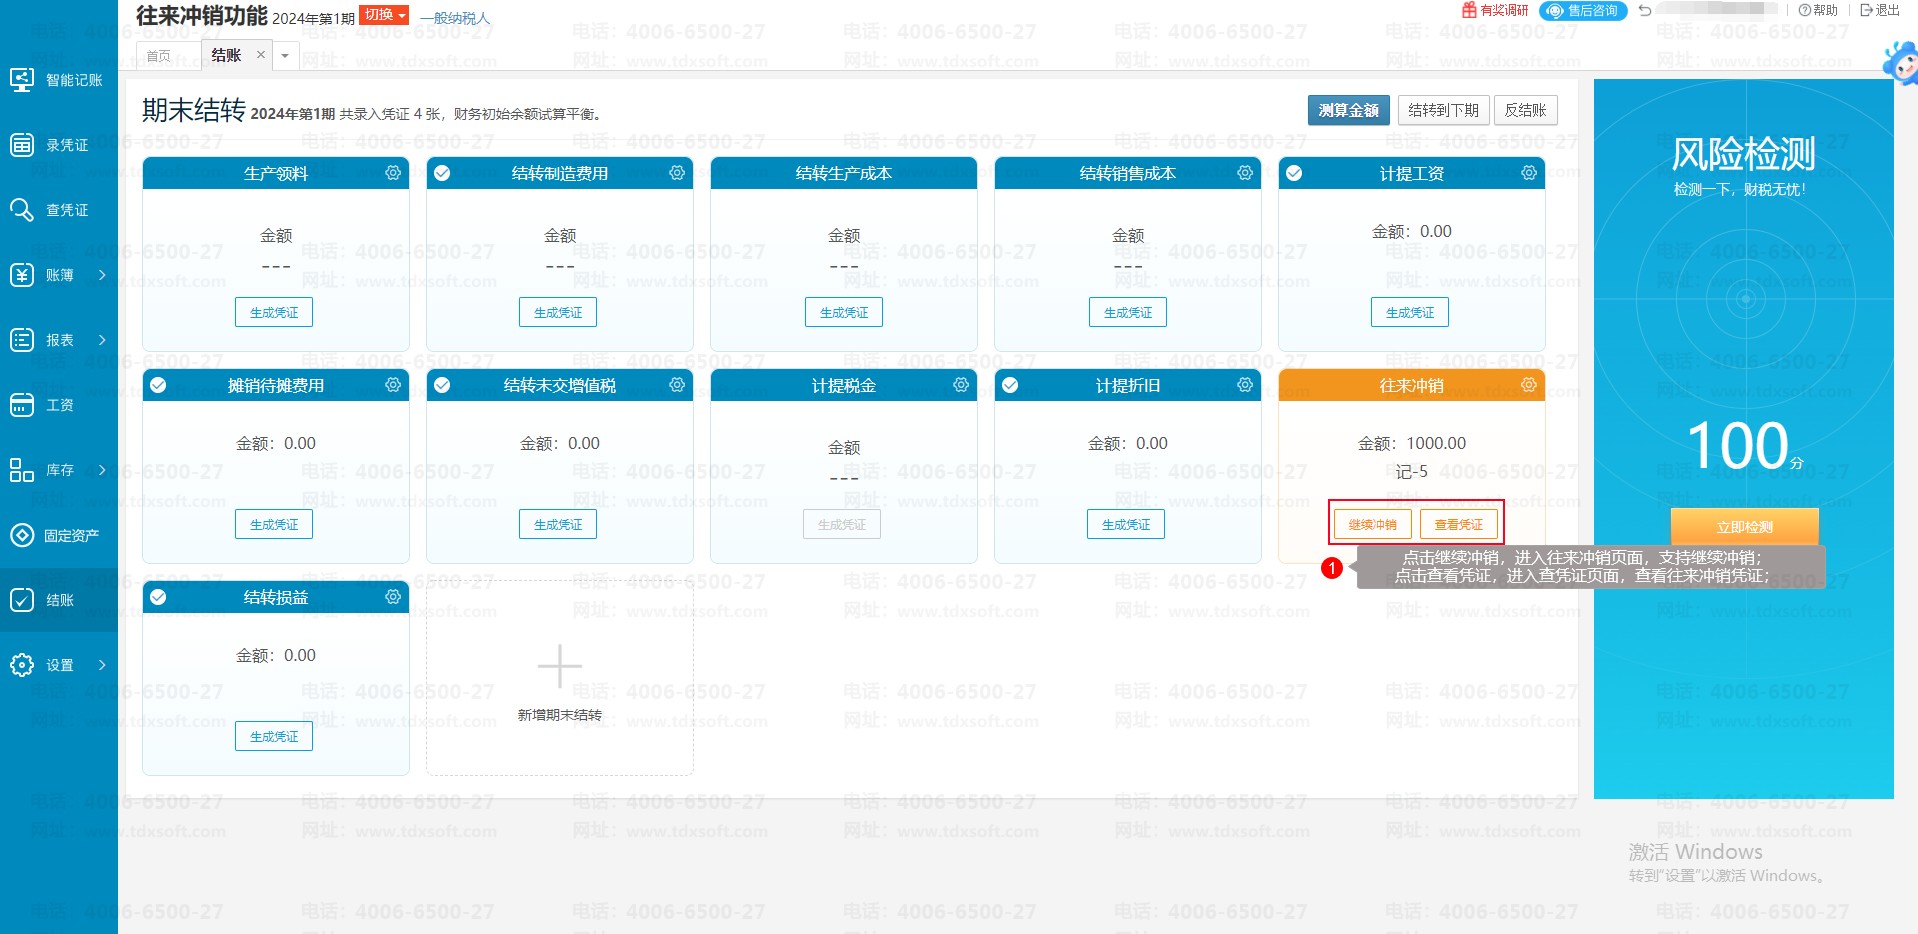Click the plus icon for 新增期末结转
Image resolution: width=1918 pixels, height=934 pixels.
(559, 666)
